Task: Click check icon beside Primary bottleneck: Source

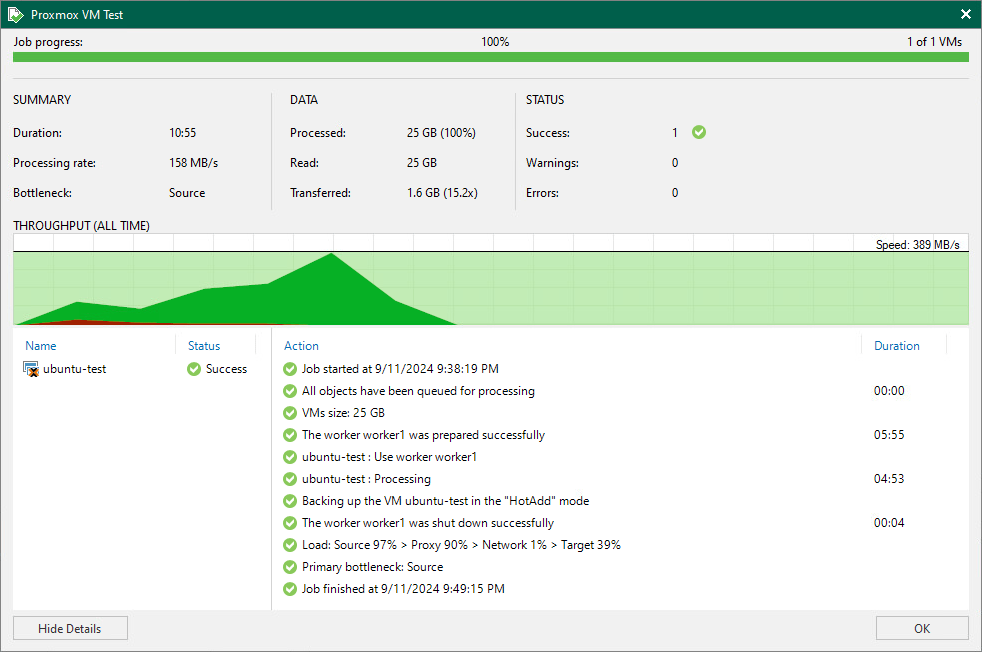Action: tap(291, 567)
